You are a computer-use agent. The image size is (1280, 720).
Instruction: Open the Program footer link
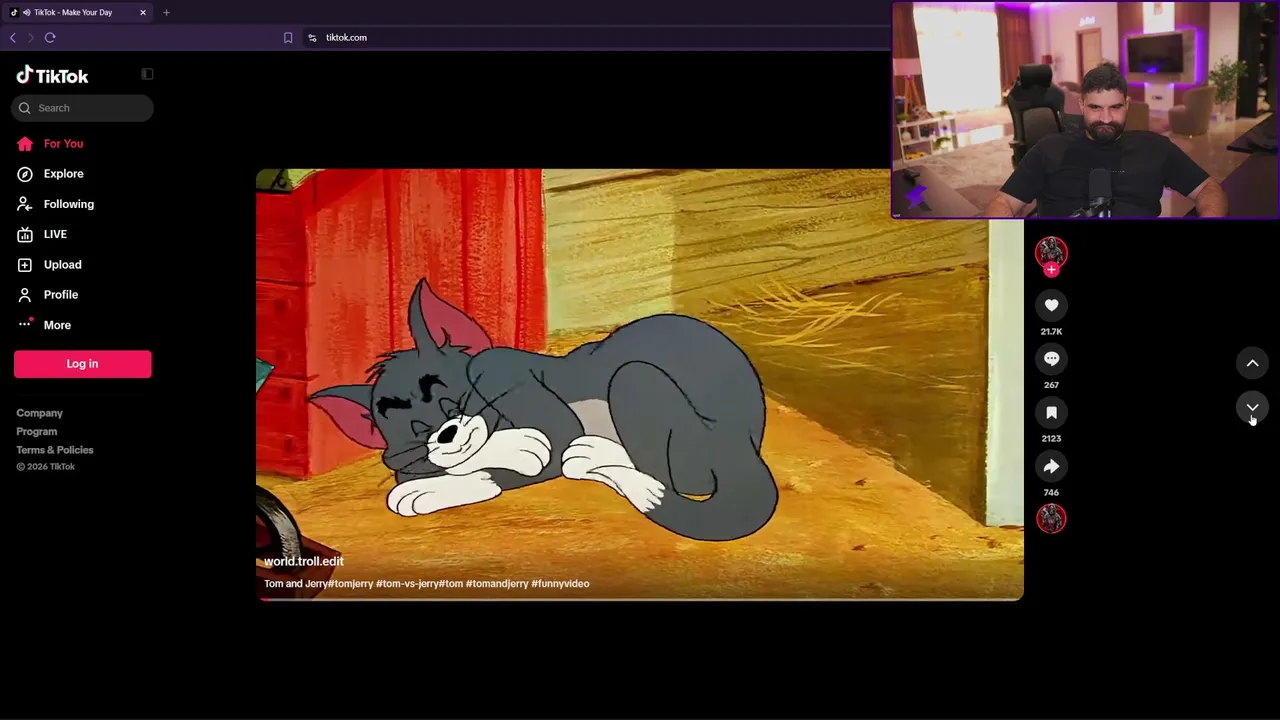coord(36,432)
